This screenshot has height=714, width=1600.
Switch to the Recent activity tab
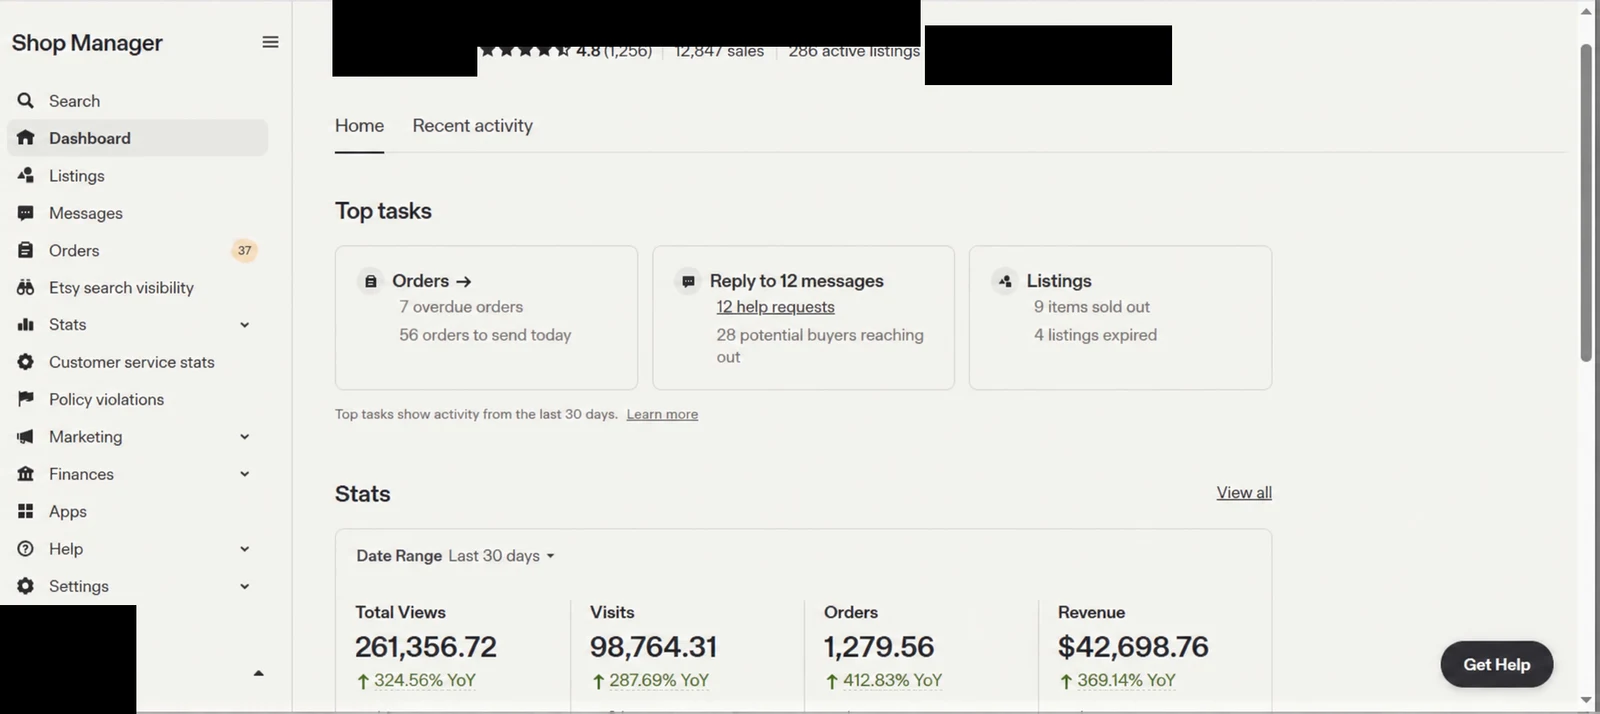point(473,126)
